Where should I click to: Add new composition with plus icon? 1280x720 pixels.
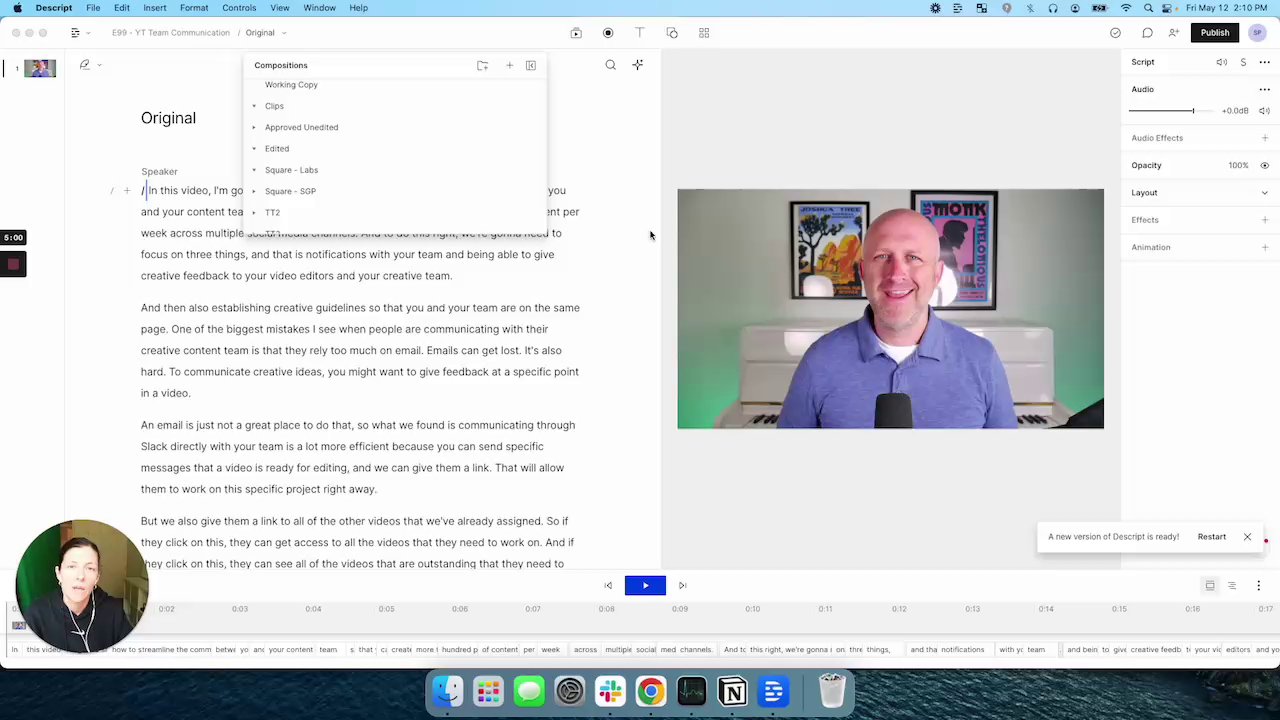click(509, 66)
